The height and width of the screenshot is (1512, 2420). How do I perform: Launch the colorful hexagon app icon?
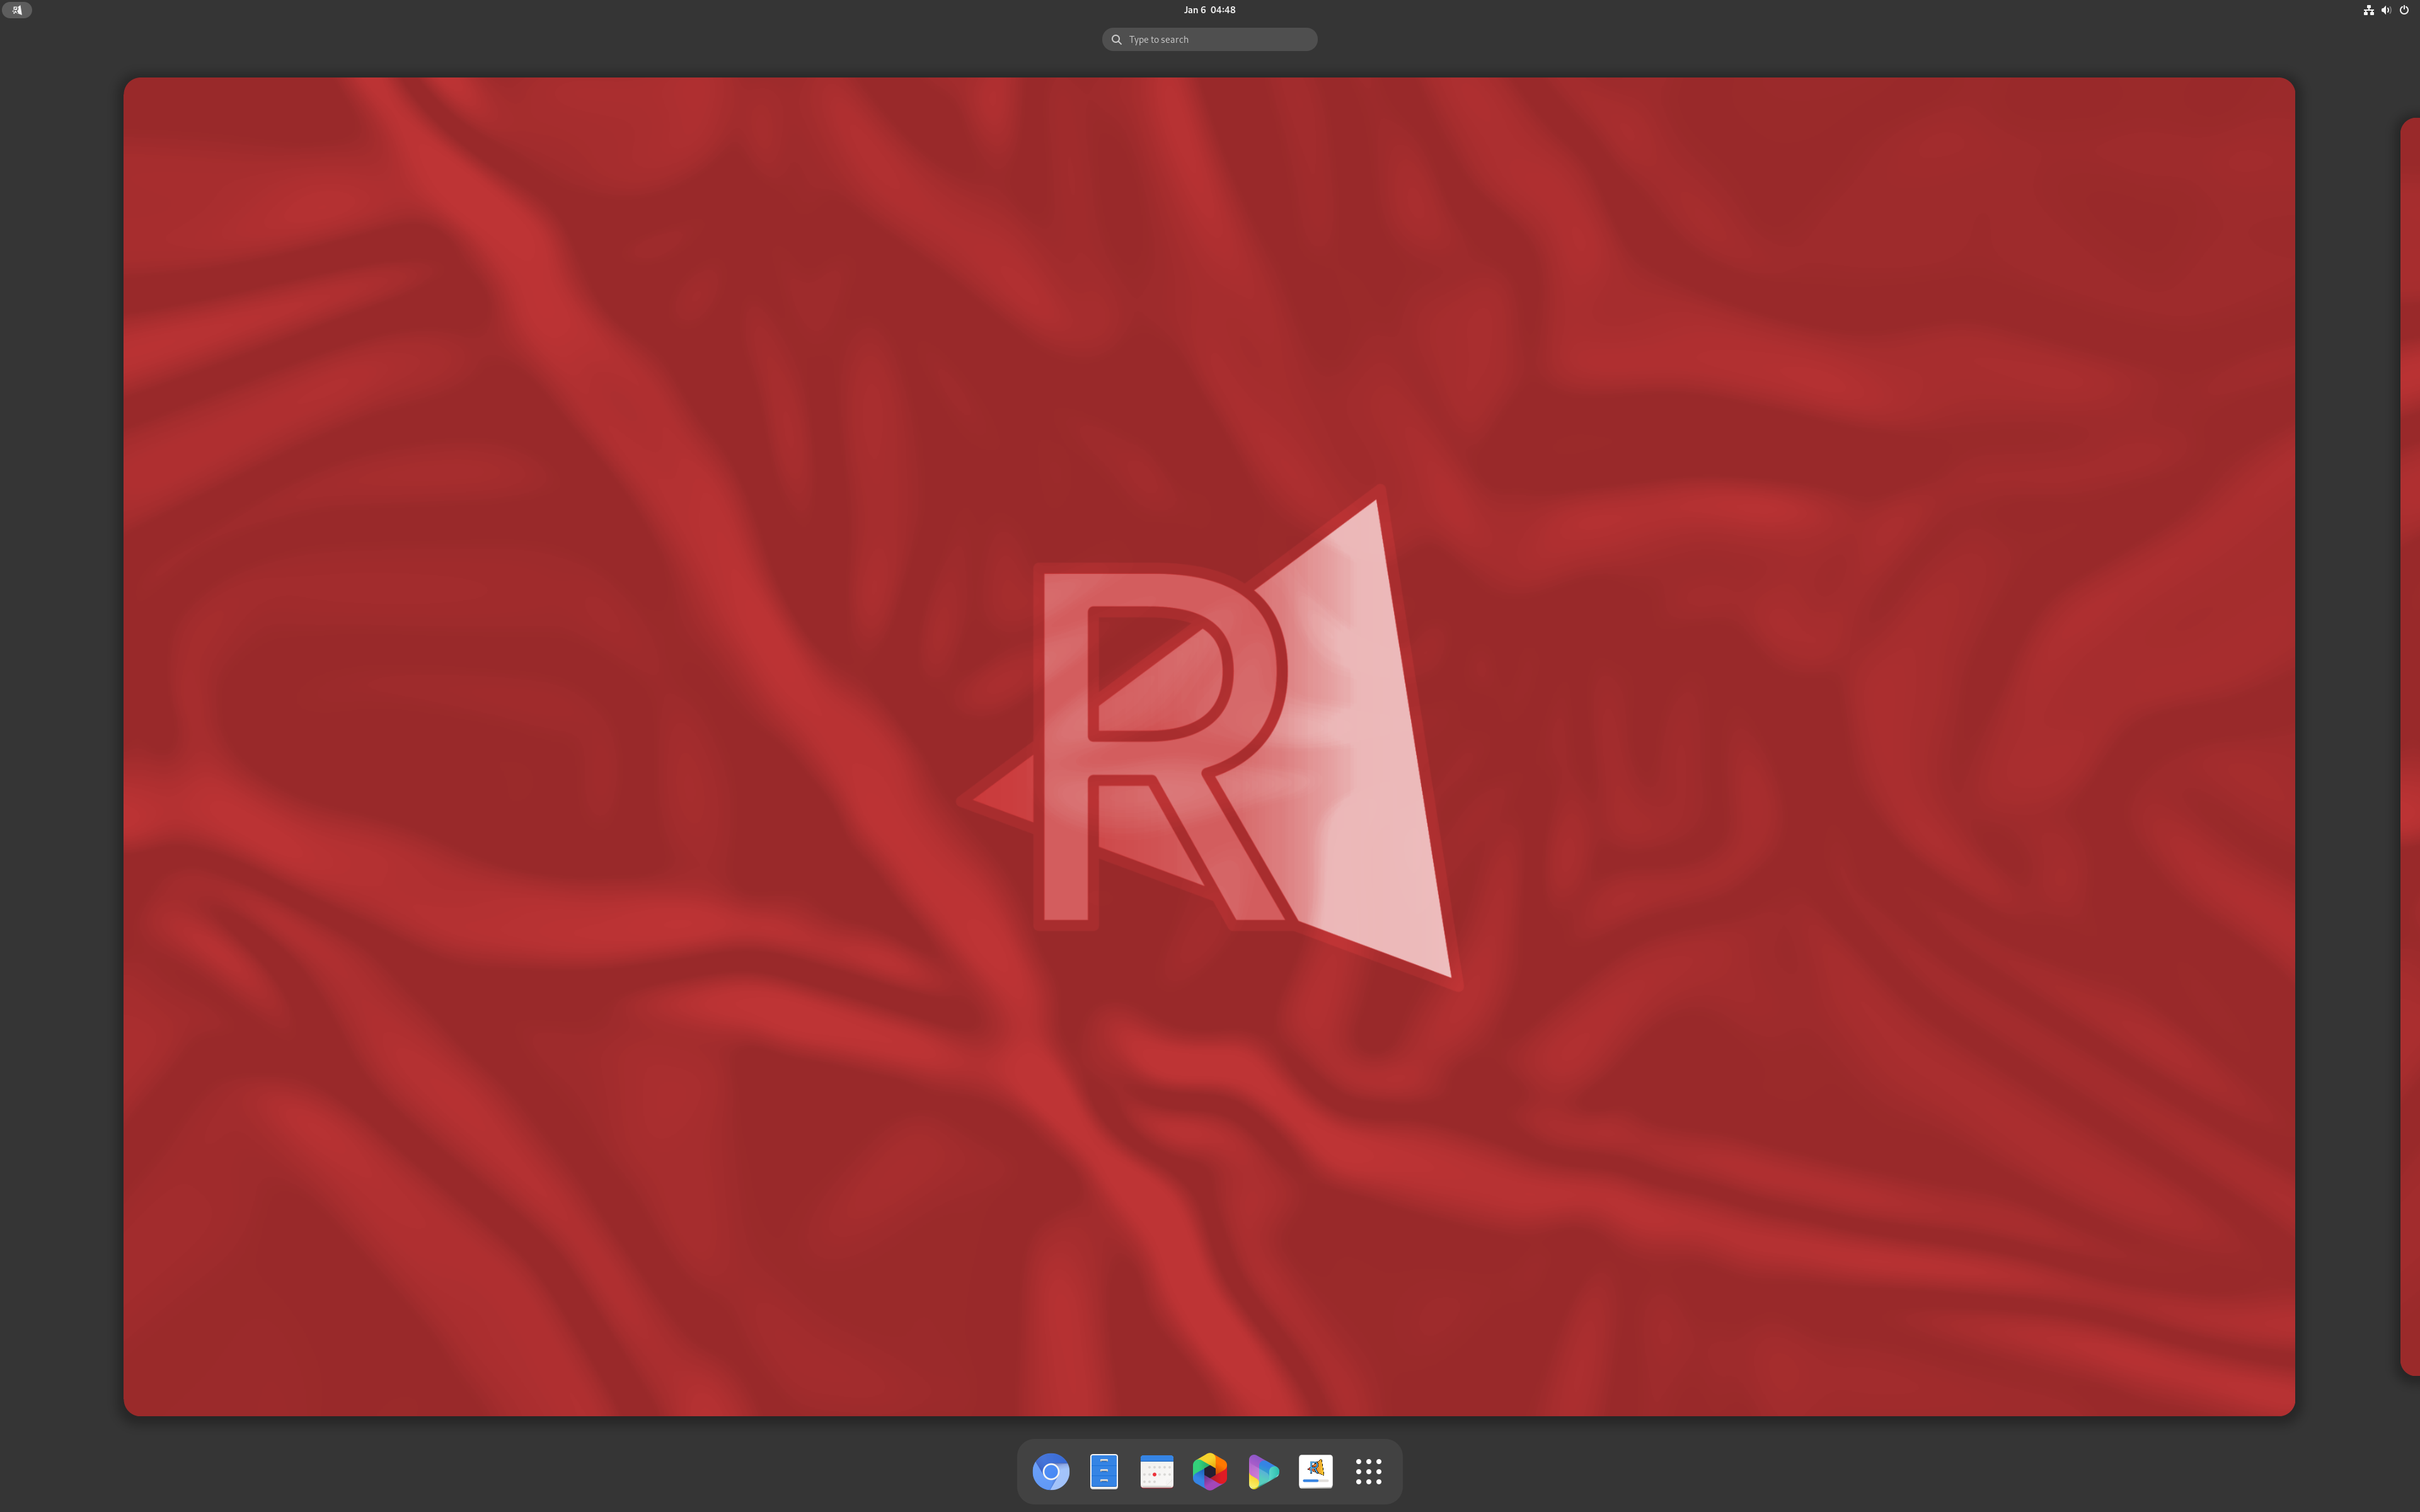[1209, 1471]
